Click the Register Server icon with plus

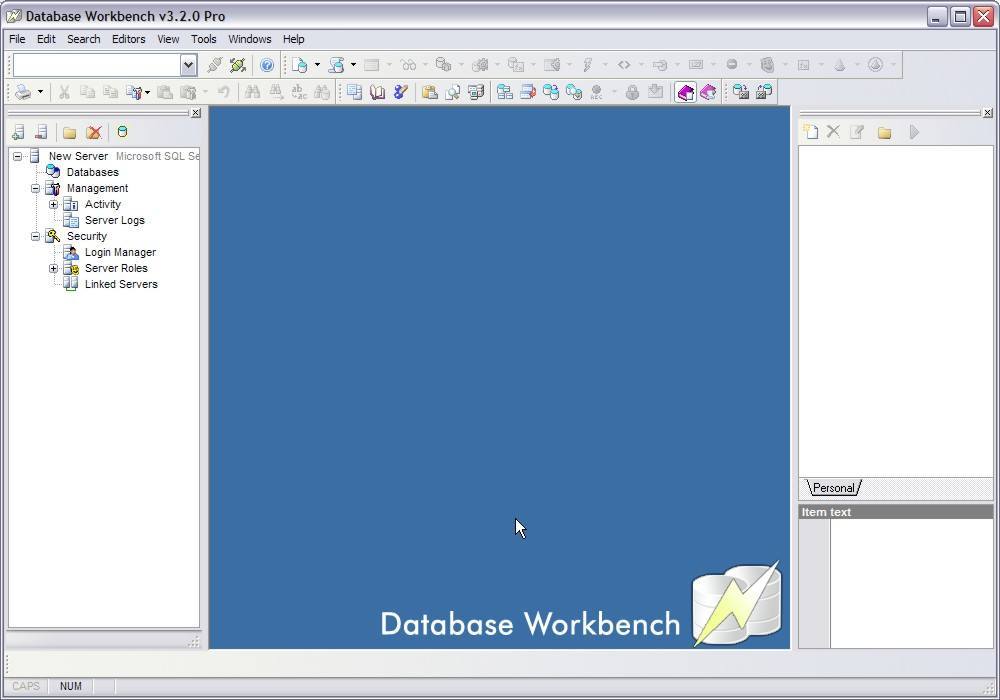(x=18, y=132)
